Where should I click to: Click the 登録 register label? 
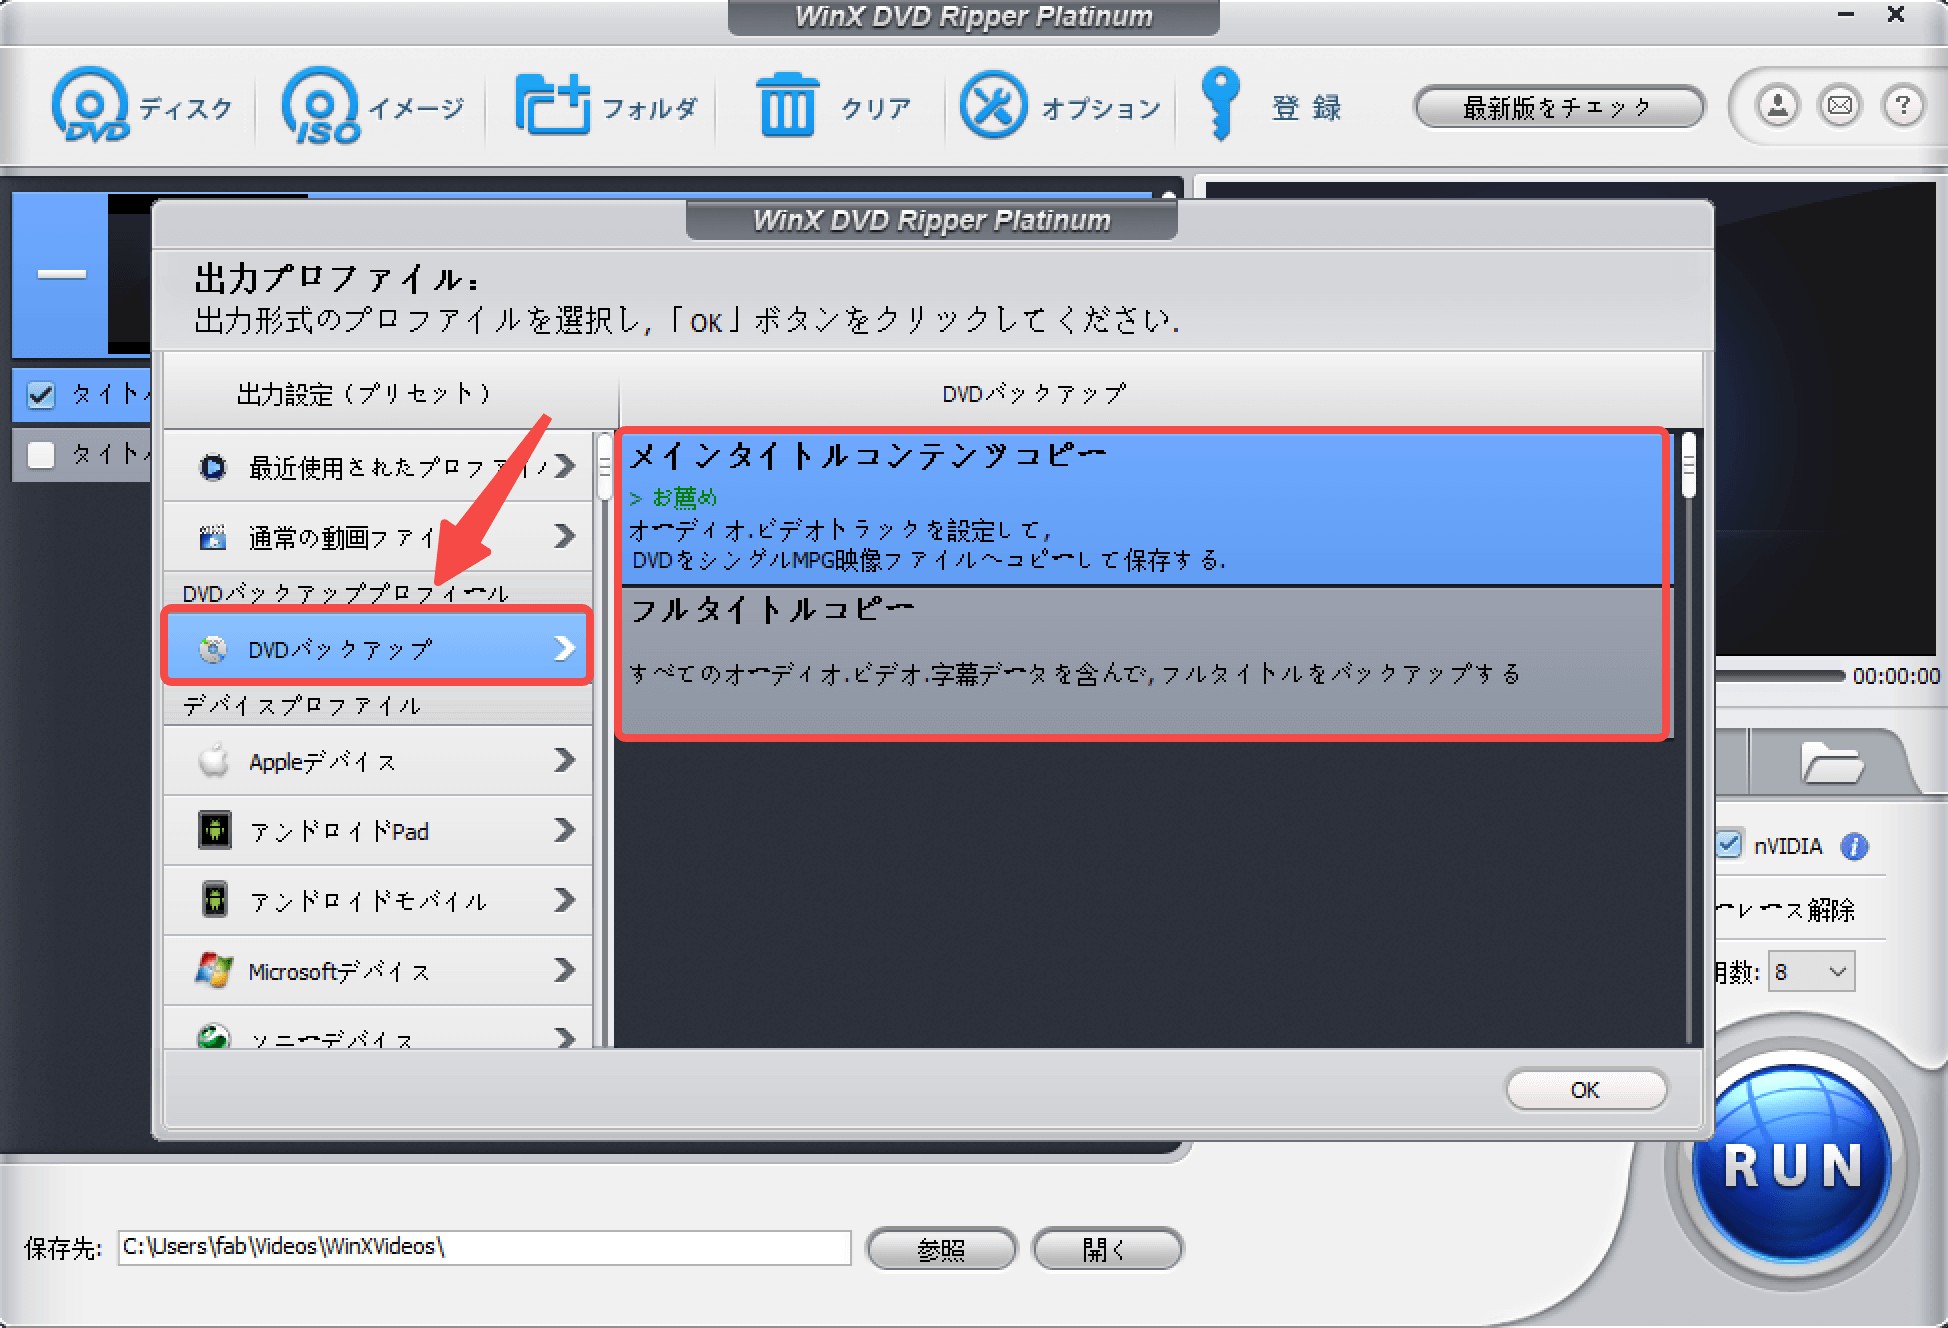click(x=1307, y=107)
